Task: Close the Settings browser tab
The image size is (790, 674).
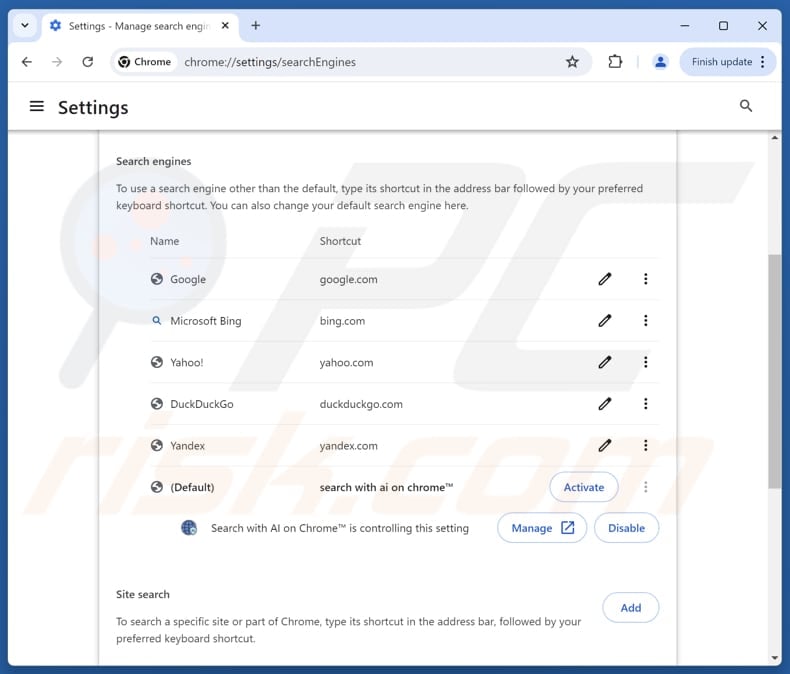Action: click(225, 25)
